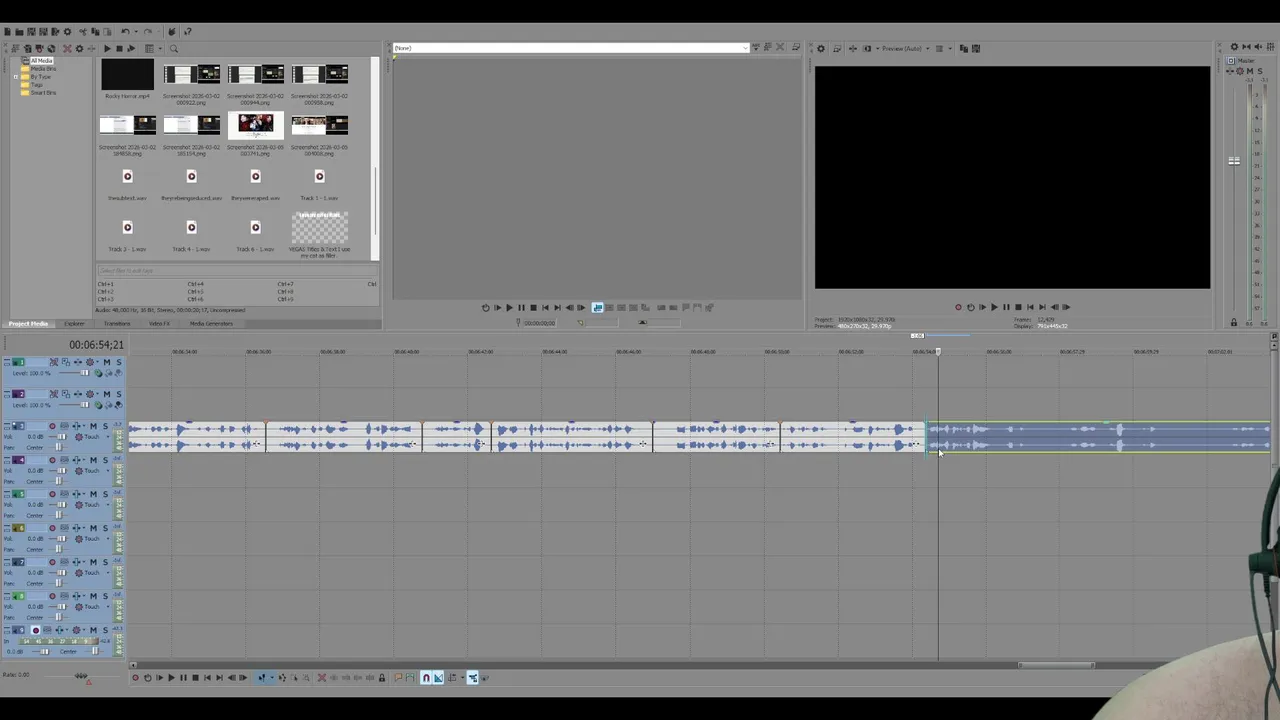Select the Media Bins folder
This screenshot has height=720, width=1280.
tap(43, 69)
